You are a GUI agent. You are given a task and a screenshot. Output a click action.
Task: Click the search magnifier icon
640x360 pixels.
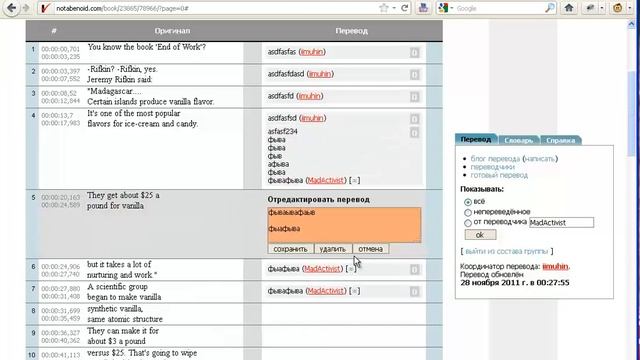coord(550,8)
